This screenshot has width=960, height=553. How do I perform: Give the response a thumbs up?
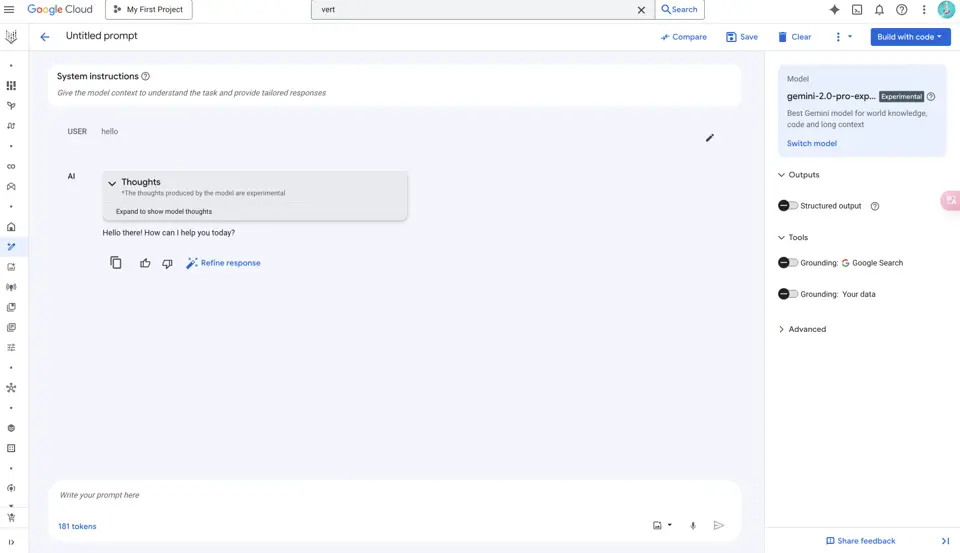pos(145,263)
